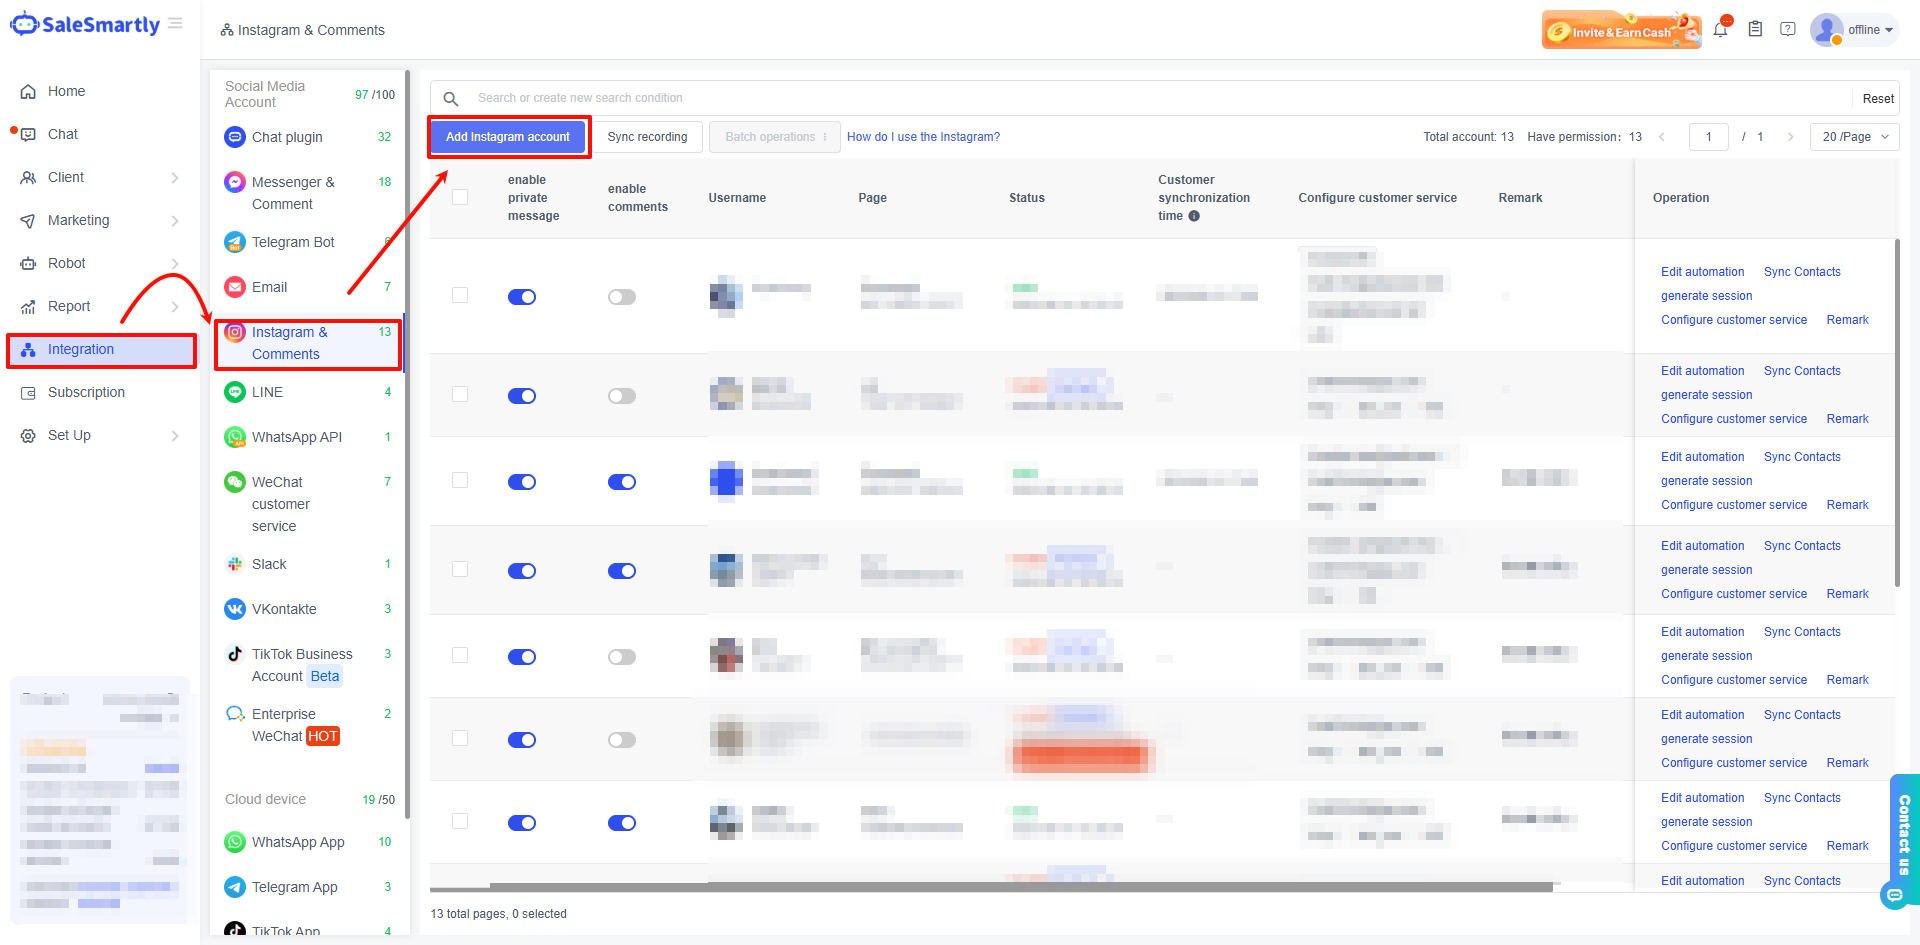Viewport: 1920px width, 945px height.
Task: Tick the select-all checkbox in table header
Action: click(x=460, y=198)
